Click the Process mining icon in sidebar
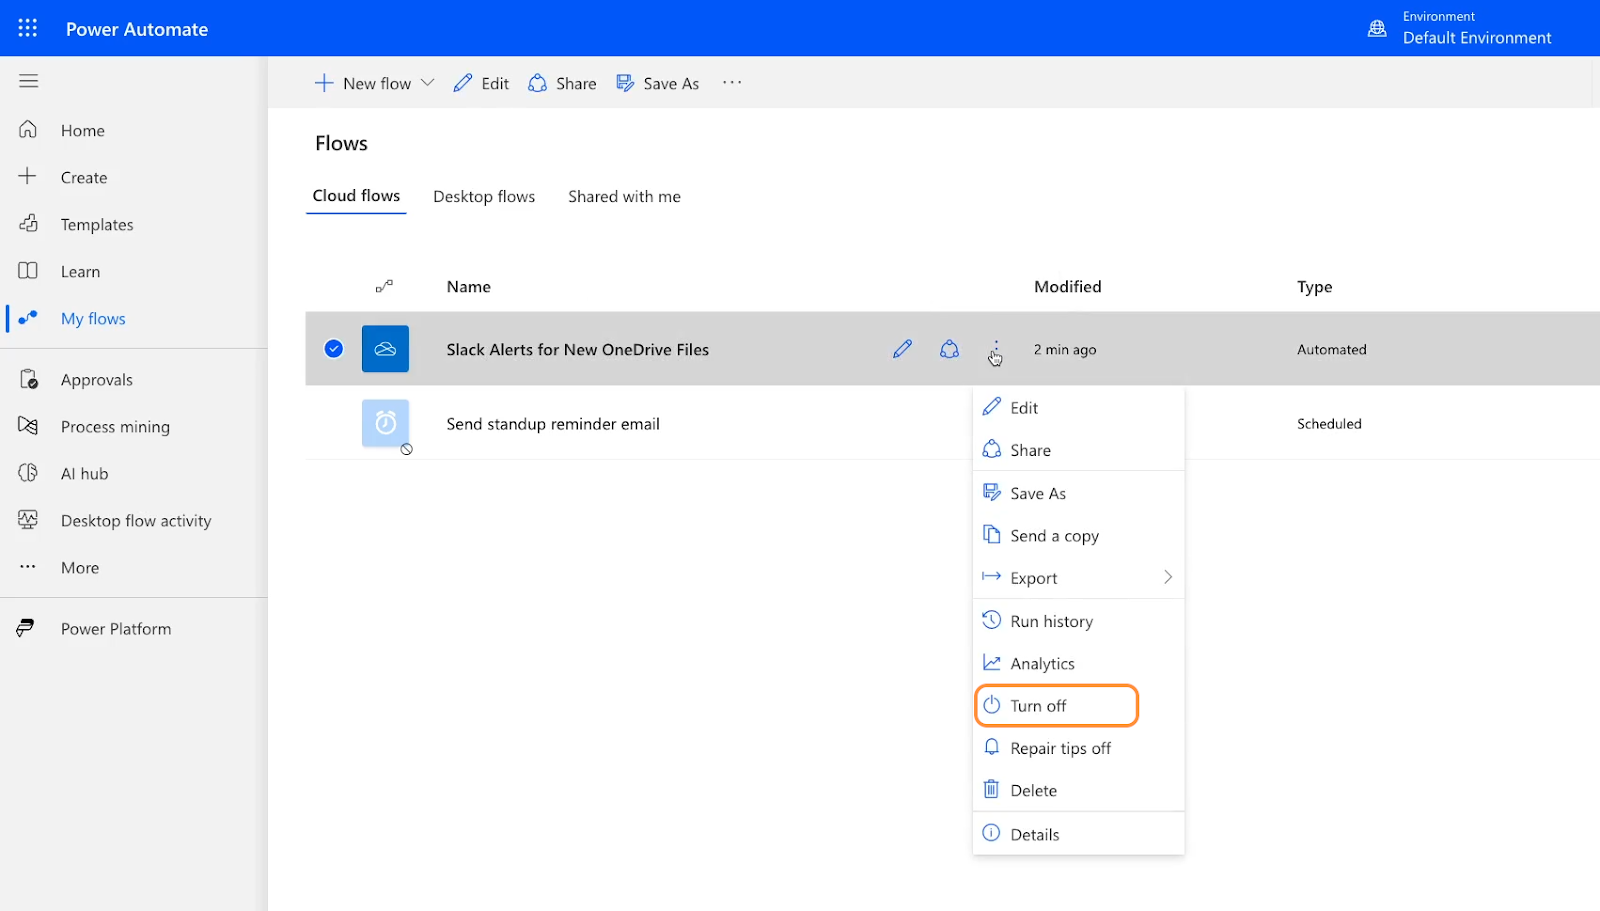The image size is (1600, 911). [x=28, y=426]
